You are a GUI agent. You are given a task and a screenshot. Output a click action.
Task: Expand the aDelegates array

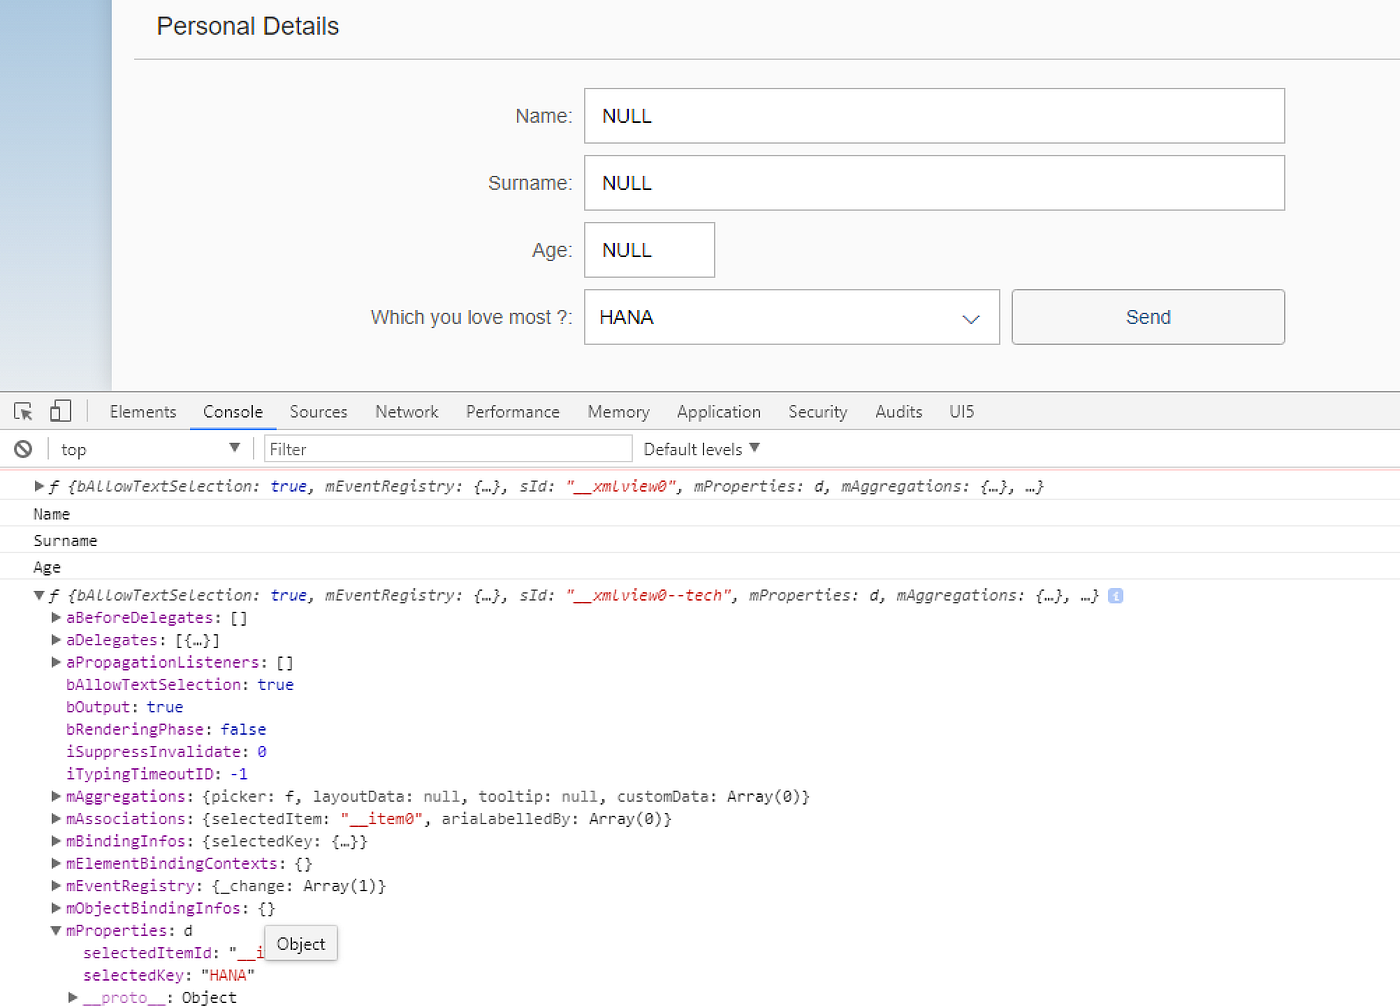[55, 639]
